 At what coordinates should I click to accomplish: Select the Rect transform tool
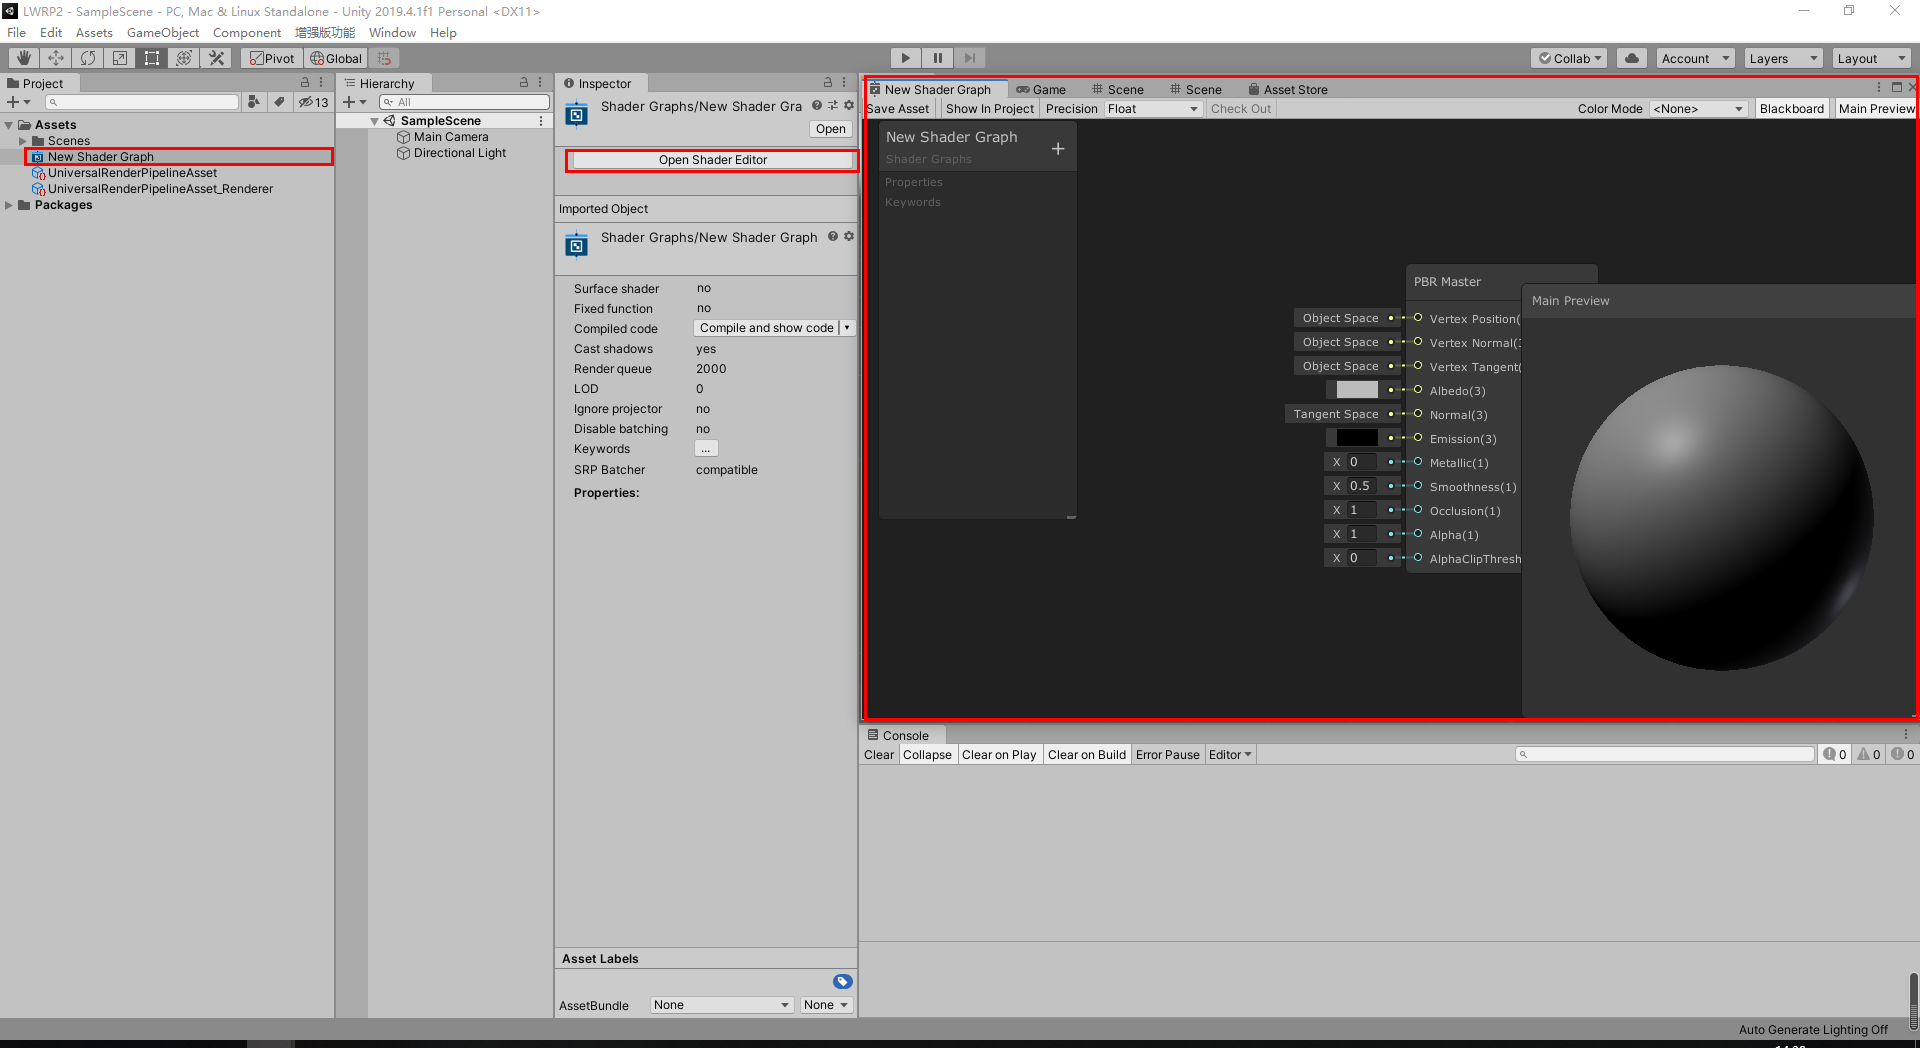click(152, 57)
